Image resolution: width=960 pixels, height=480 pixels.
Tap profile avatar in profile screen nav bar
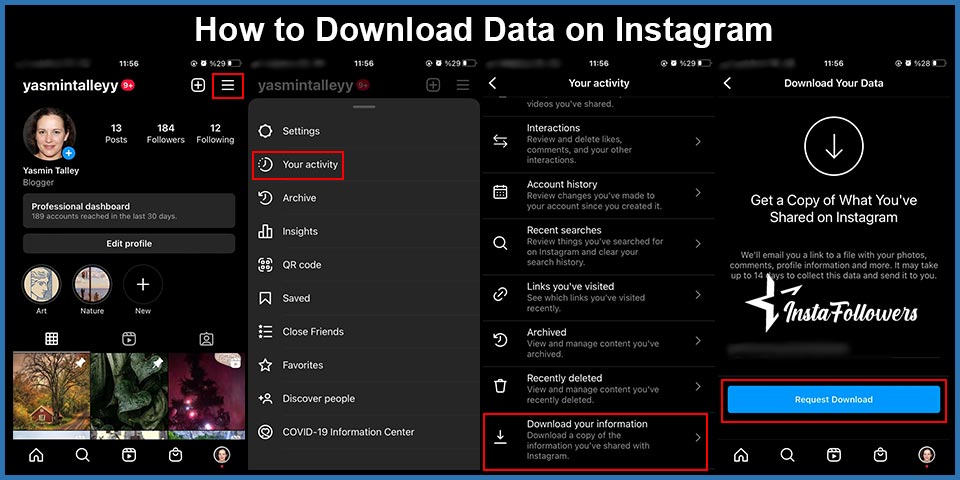pos(222,455)
